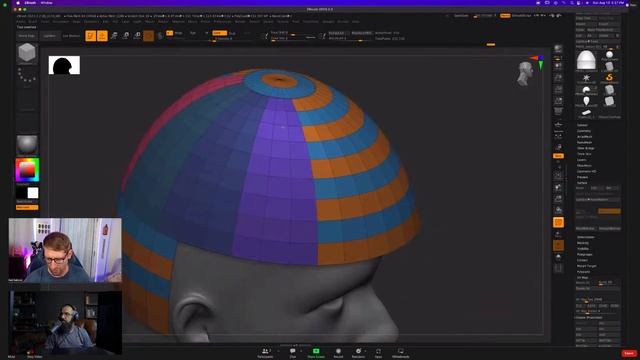Select the Move transform tool

pos(114,36)
